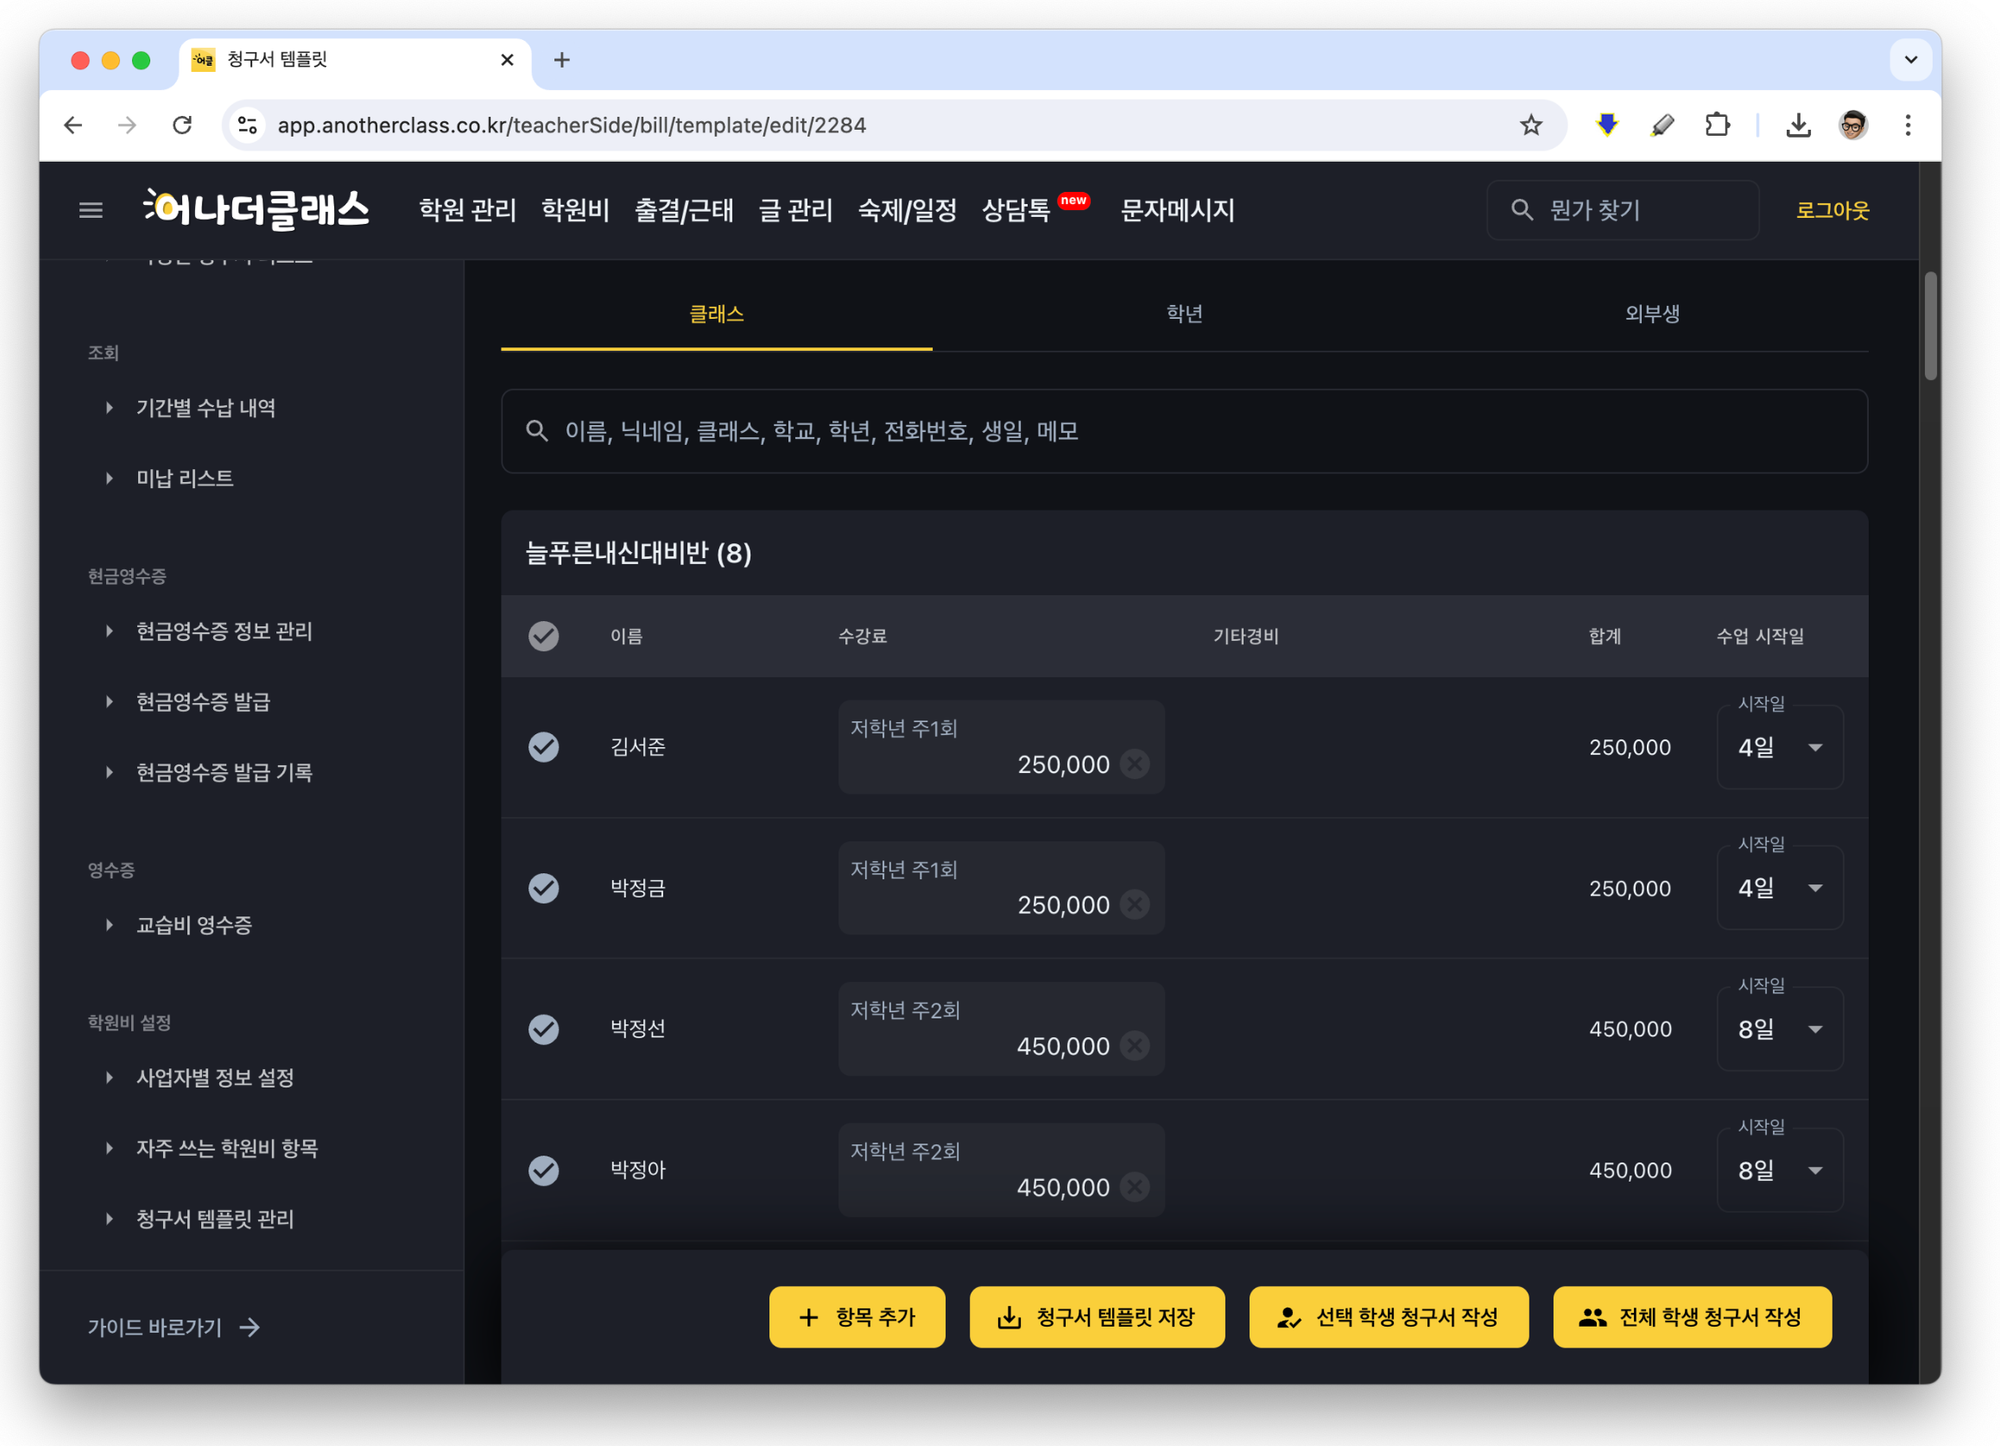Click the Chrome profile avatar
Image resolution: width=2000 pixels, height=1446 pixels.
(1853, 125)
